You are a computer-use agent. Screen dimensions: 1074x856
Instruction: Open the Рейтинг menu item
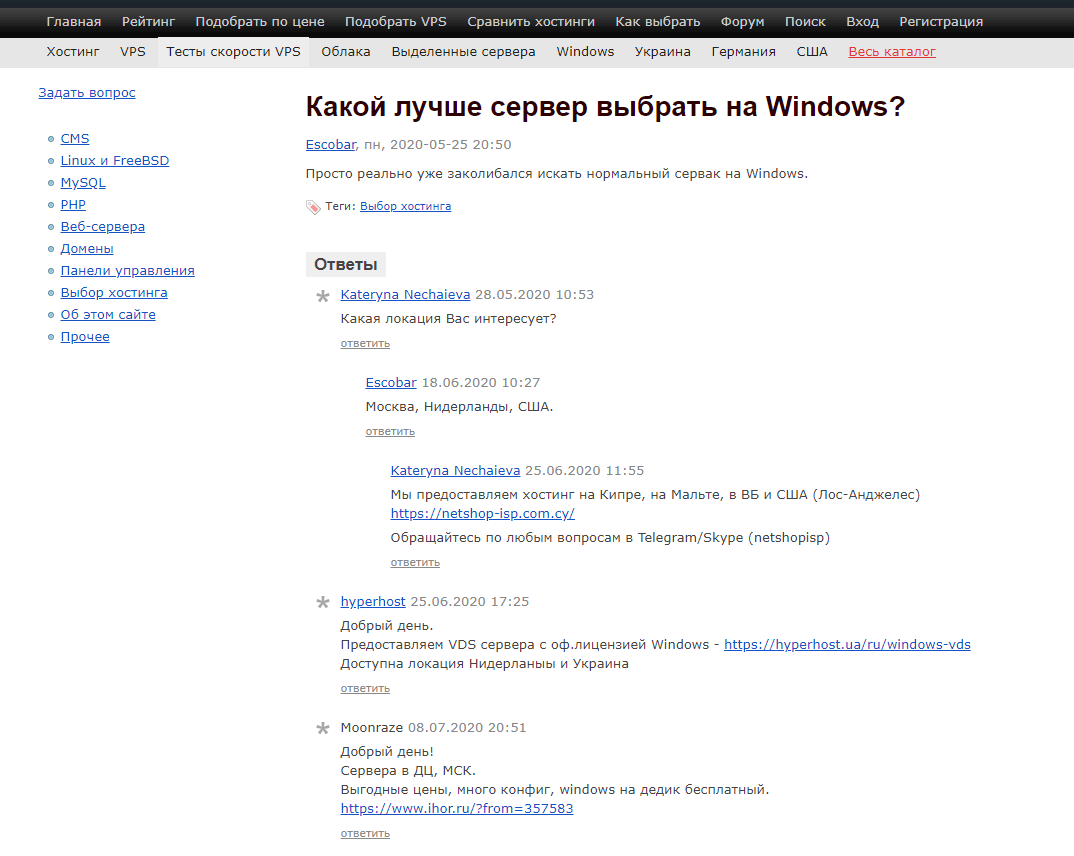(x=148, y=21)
